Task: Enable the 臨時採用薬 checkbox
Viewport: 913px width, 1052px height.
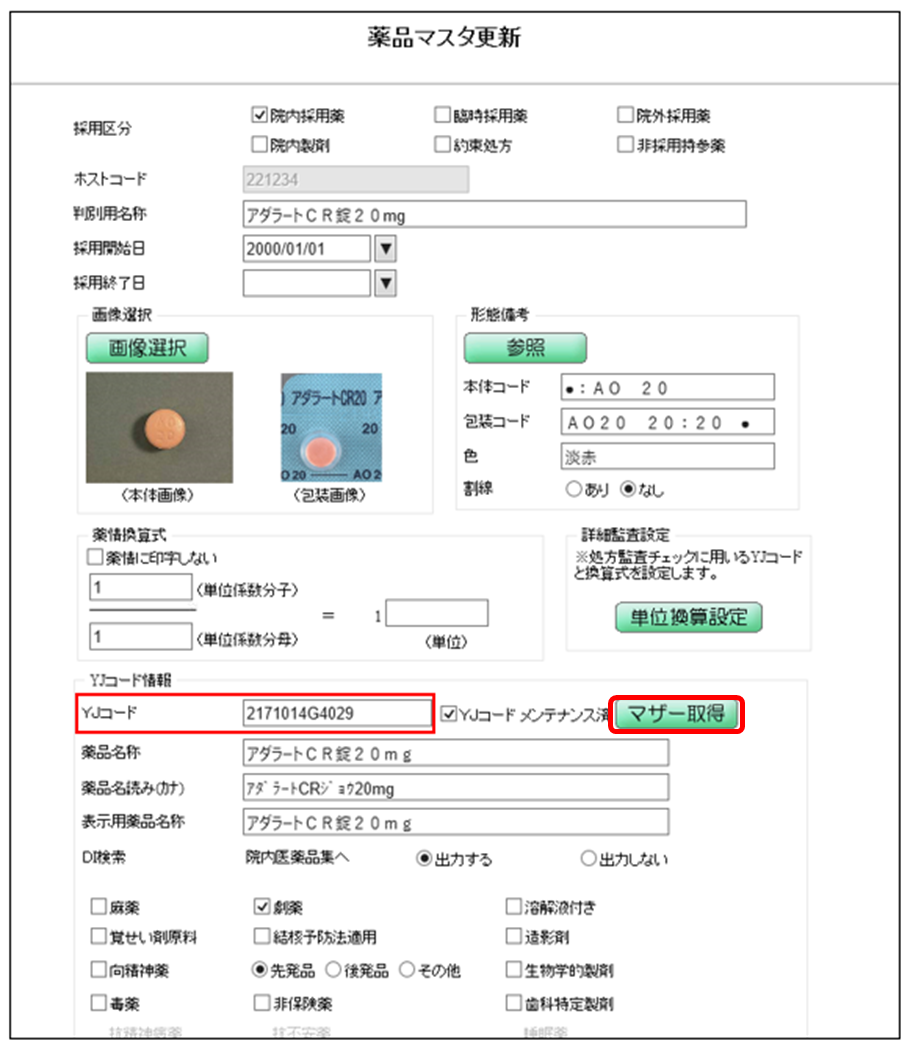Action: pyautogui.click(x=442, y=116)
